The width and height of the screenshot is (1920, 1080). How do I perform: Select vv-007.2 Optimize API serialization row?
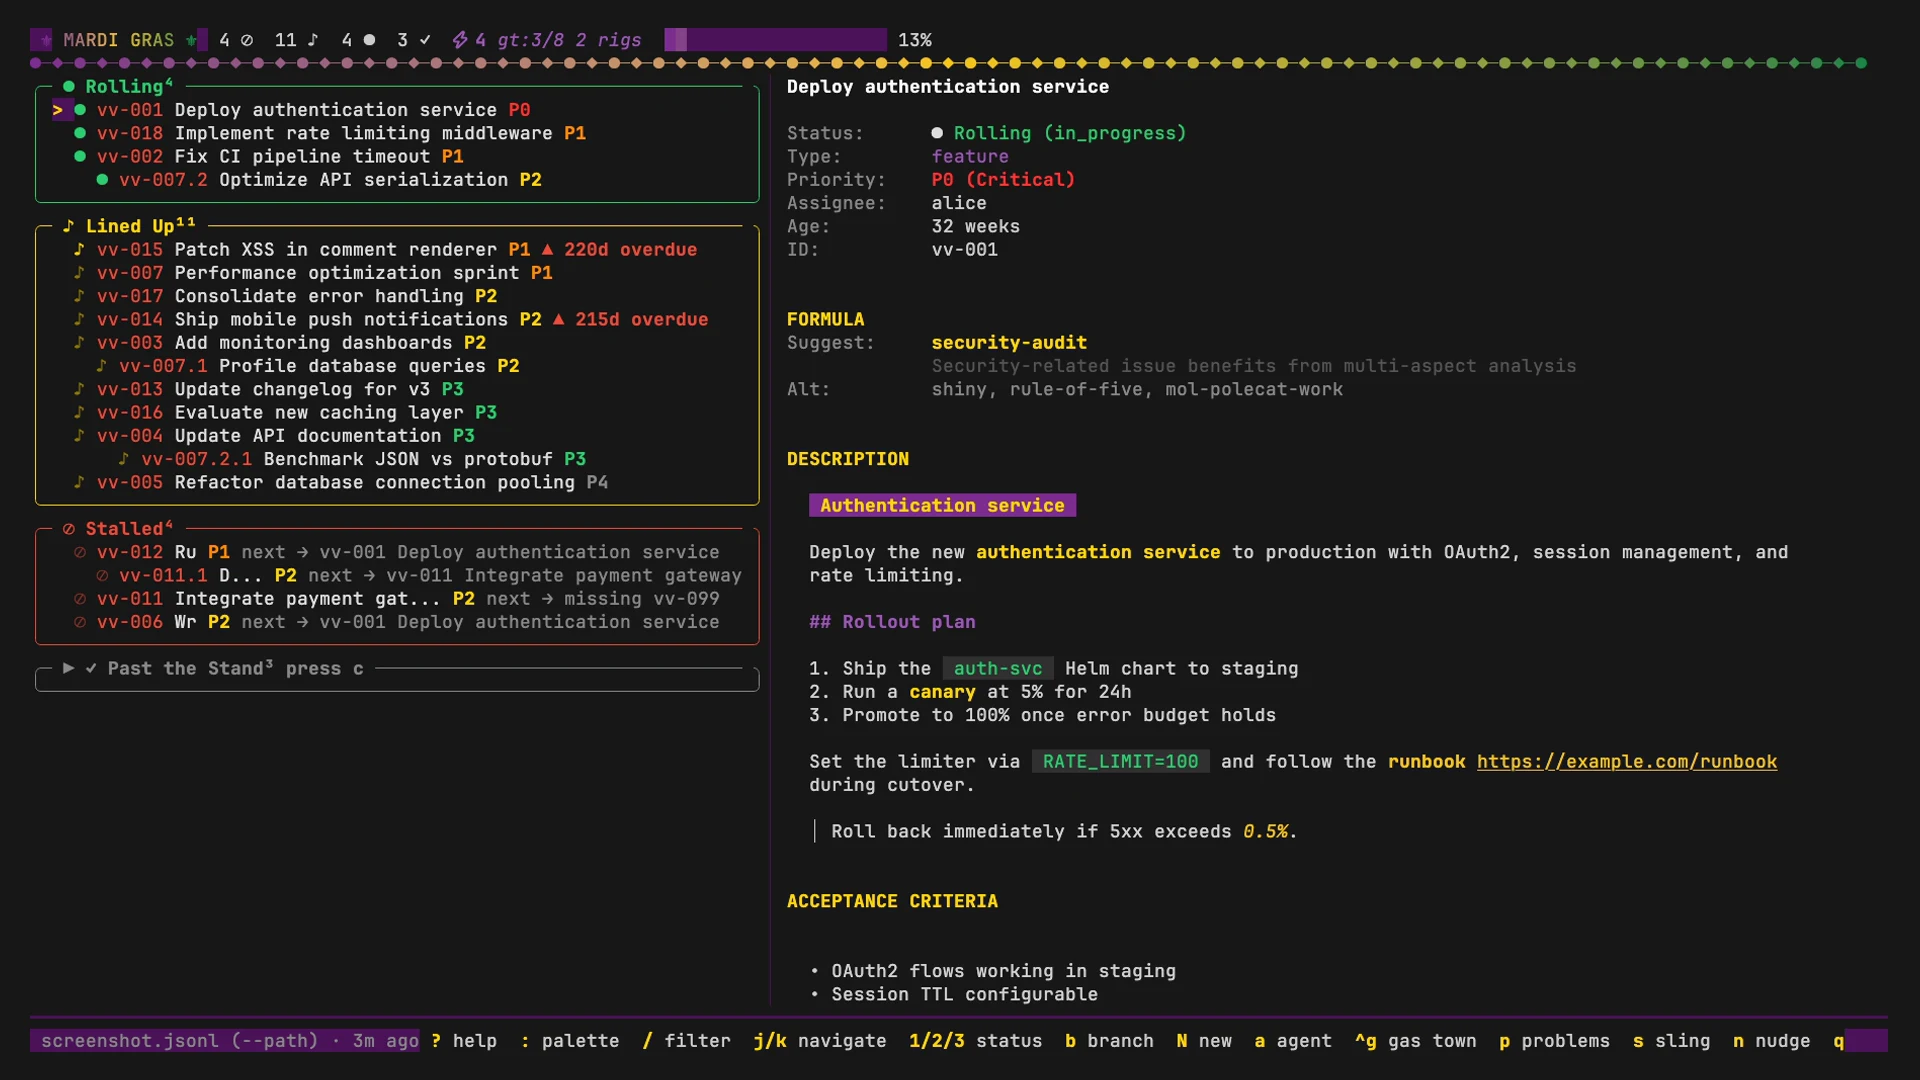[397, 180]
